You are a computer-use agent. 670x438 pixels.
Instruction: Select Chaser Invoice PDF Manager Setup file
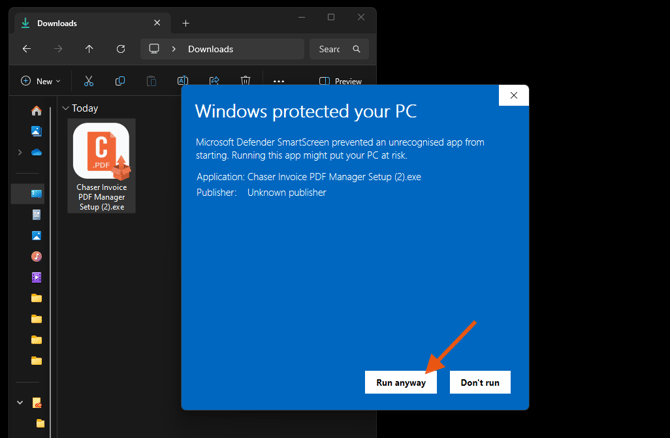tap(101, 166)
